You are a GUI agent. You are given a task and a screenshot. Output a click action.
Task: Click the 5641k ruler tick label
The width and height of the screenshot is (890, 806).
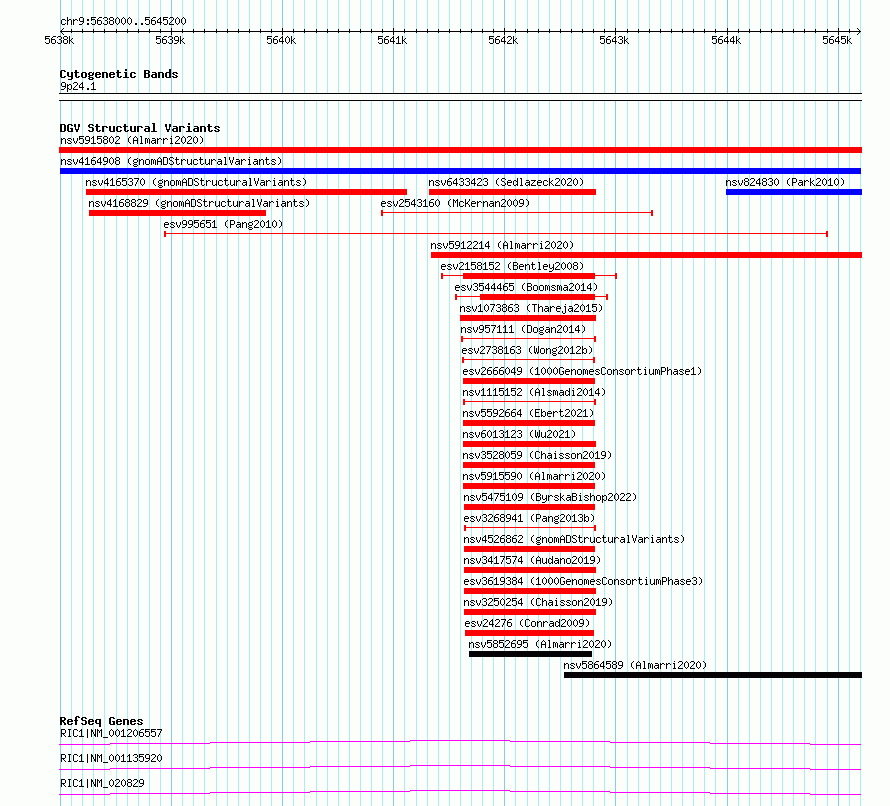(392, 40)
